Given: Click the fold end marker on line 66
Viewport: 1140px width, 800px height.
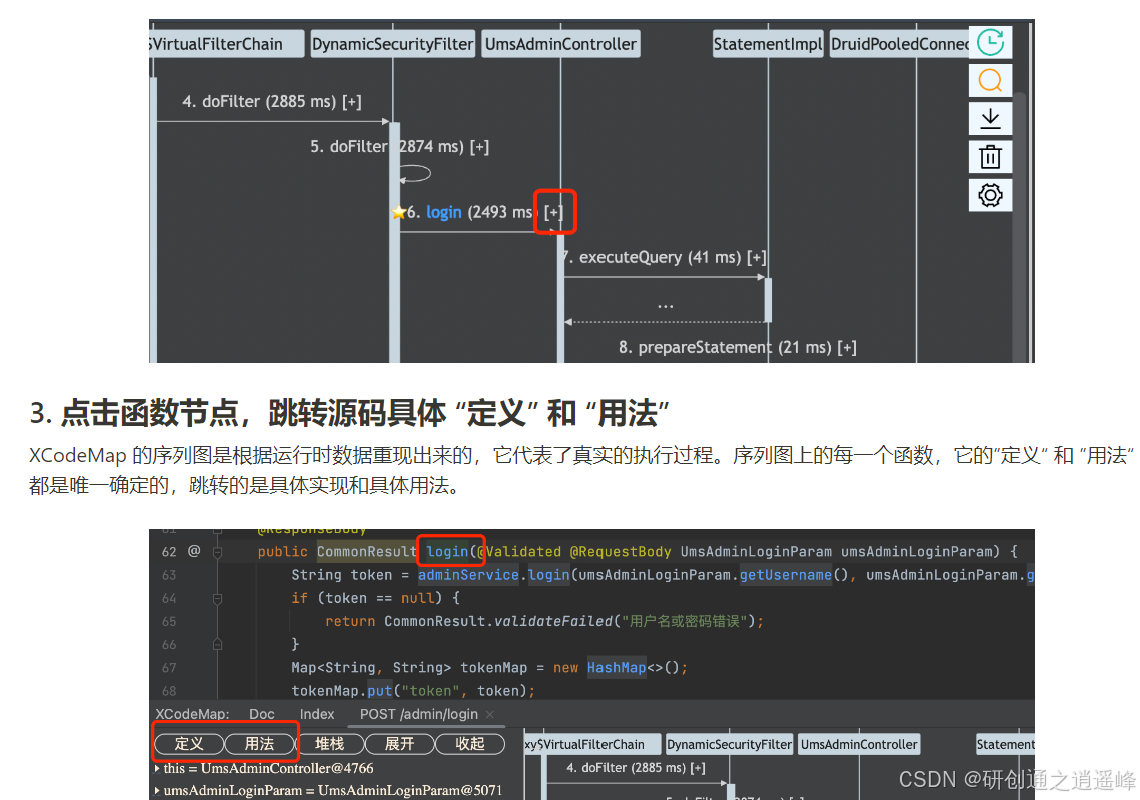Looking at the screenshot, I should pyautogui.click(x=217, y=644).
